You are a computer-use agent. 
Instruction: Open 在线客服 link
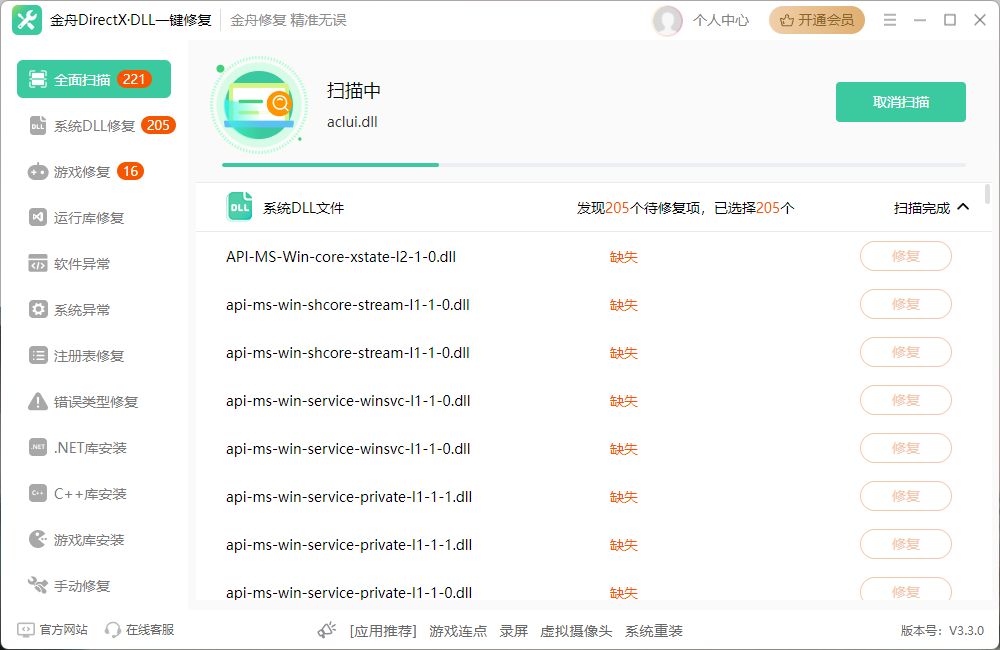(x=140, y=630)
